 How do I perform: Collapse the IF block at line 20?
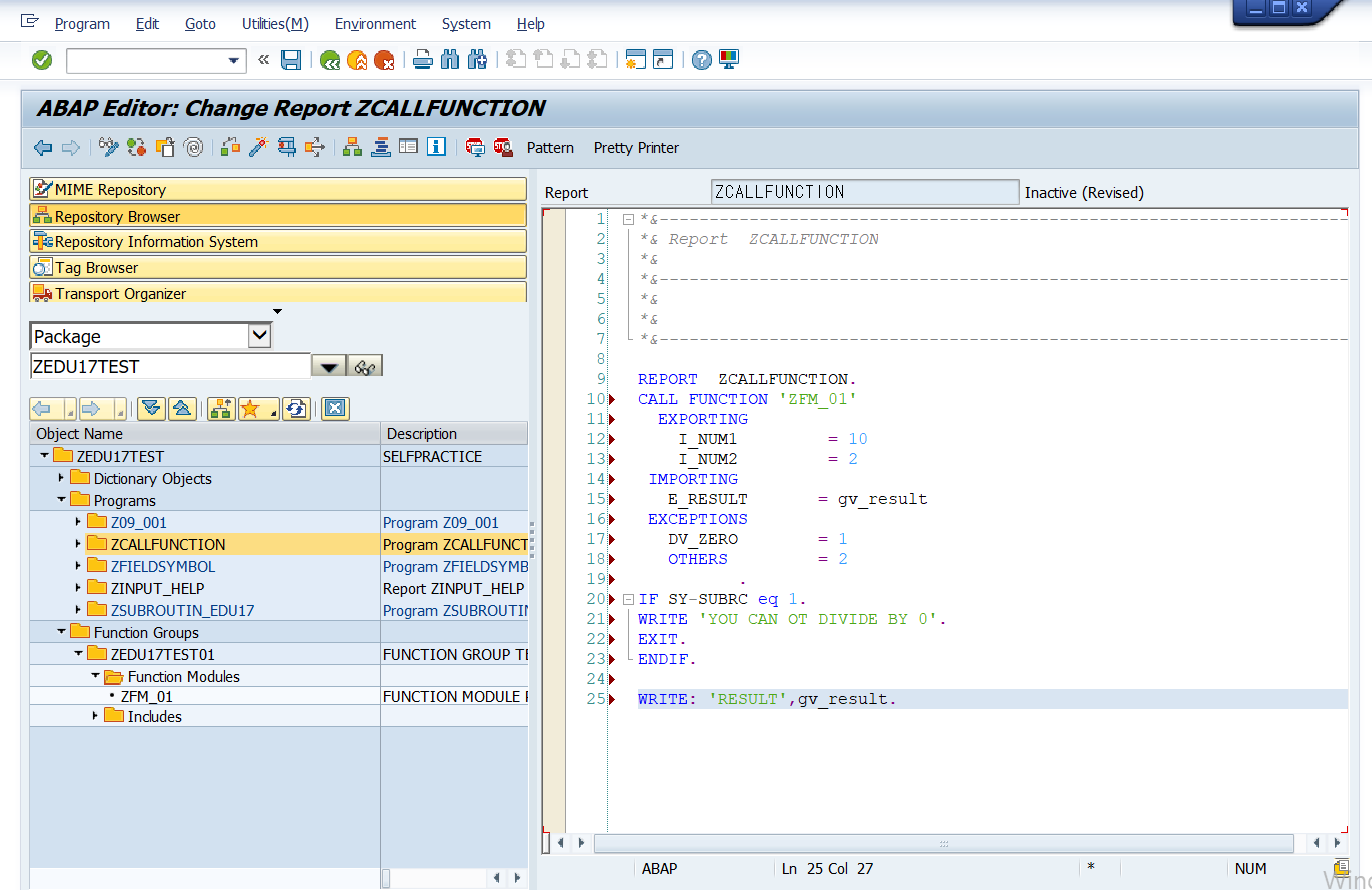pos(628,599)
